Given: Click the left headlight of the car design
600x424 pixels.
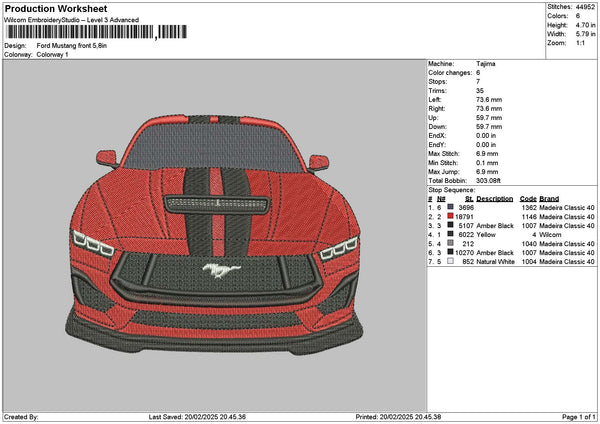Looking at the screenshot, I should tap(94, 243).
